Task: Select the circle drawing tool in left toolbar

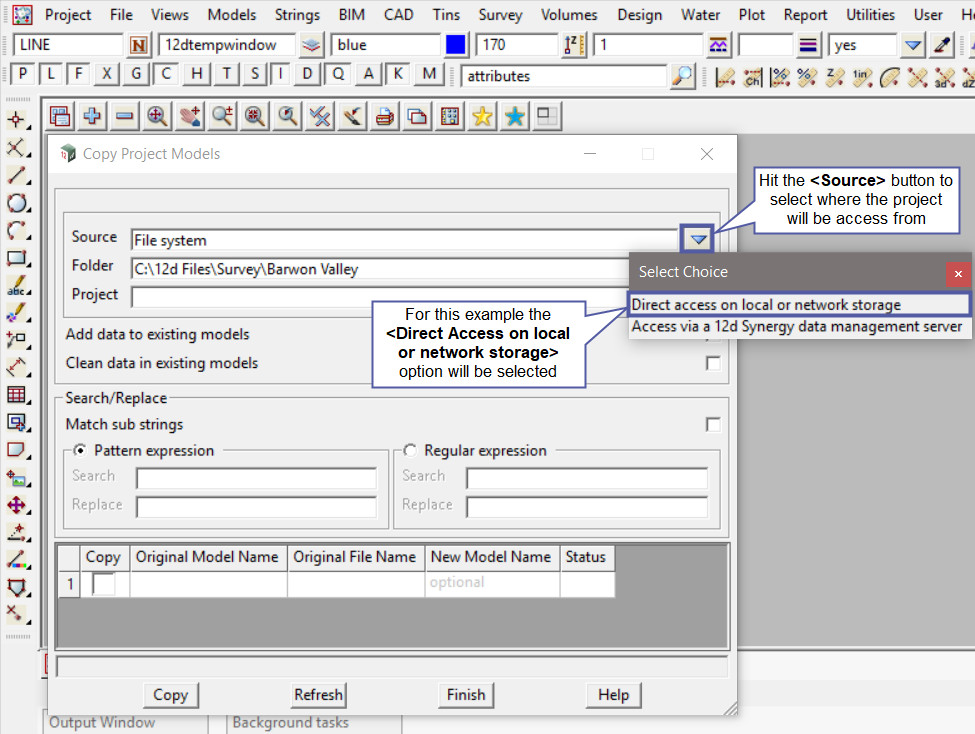Action: tap(17, 203)
